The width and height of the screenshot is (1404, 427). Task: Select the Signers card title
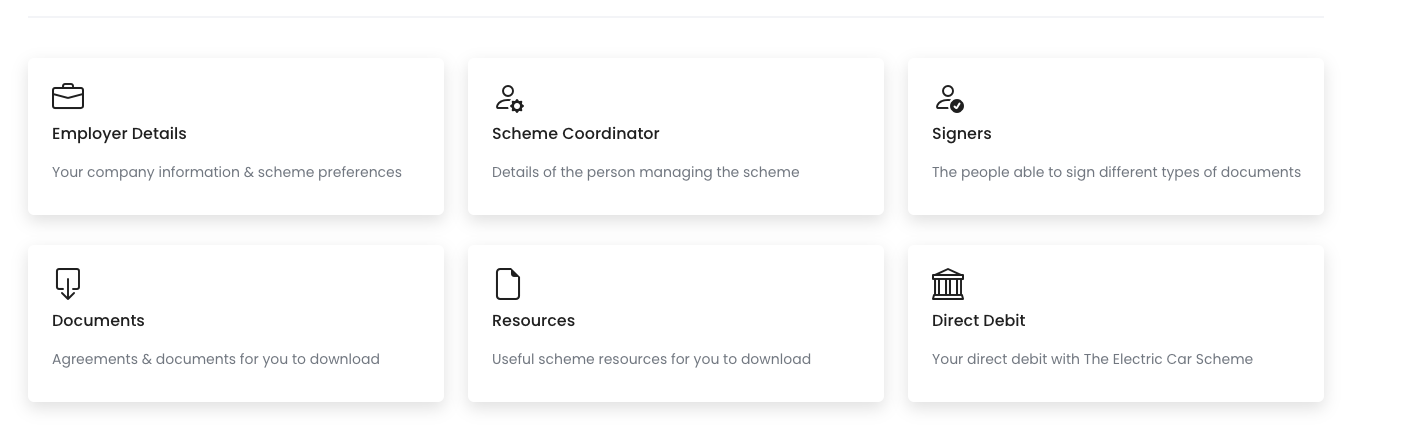coord(962,134)
